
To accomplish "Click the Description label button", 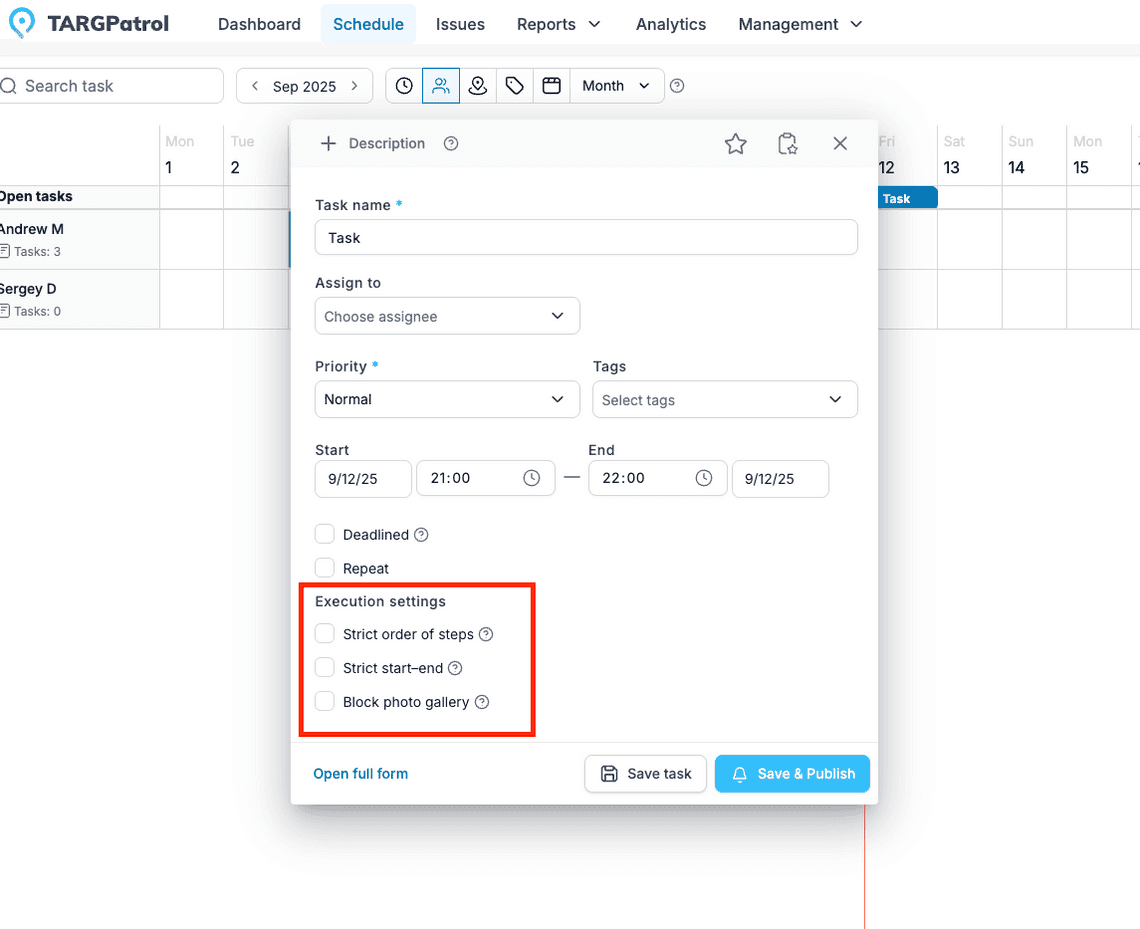I will [387, 143].
